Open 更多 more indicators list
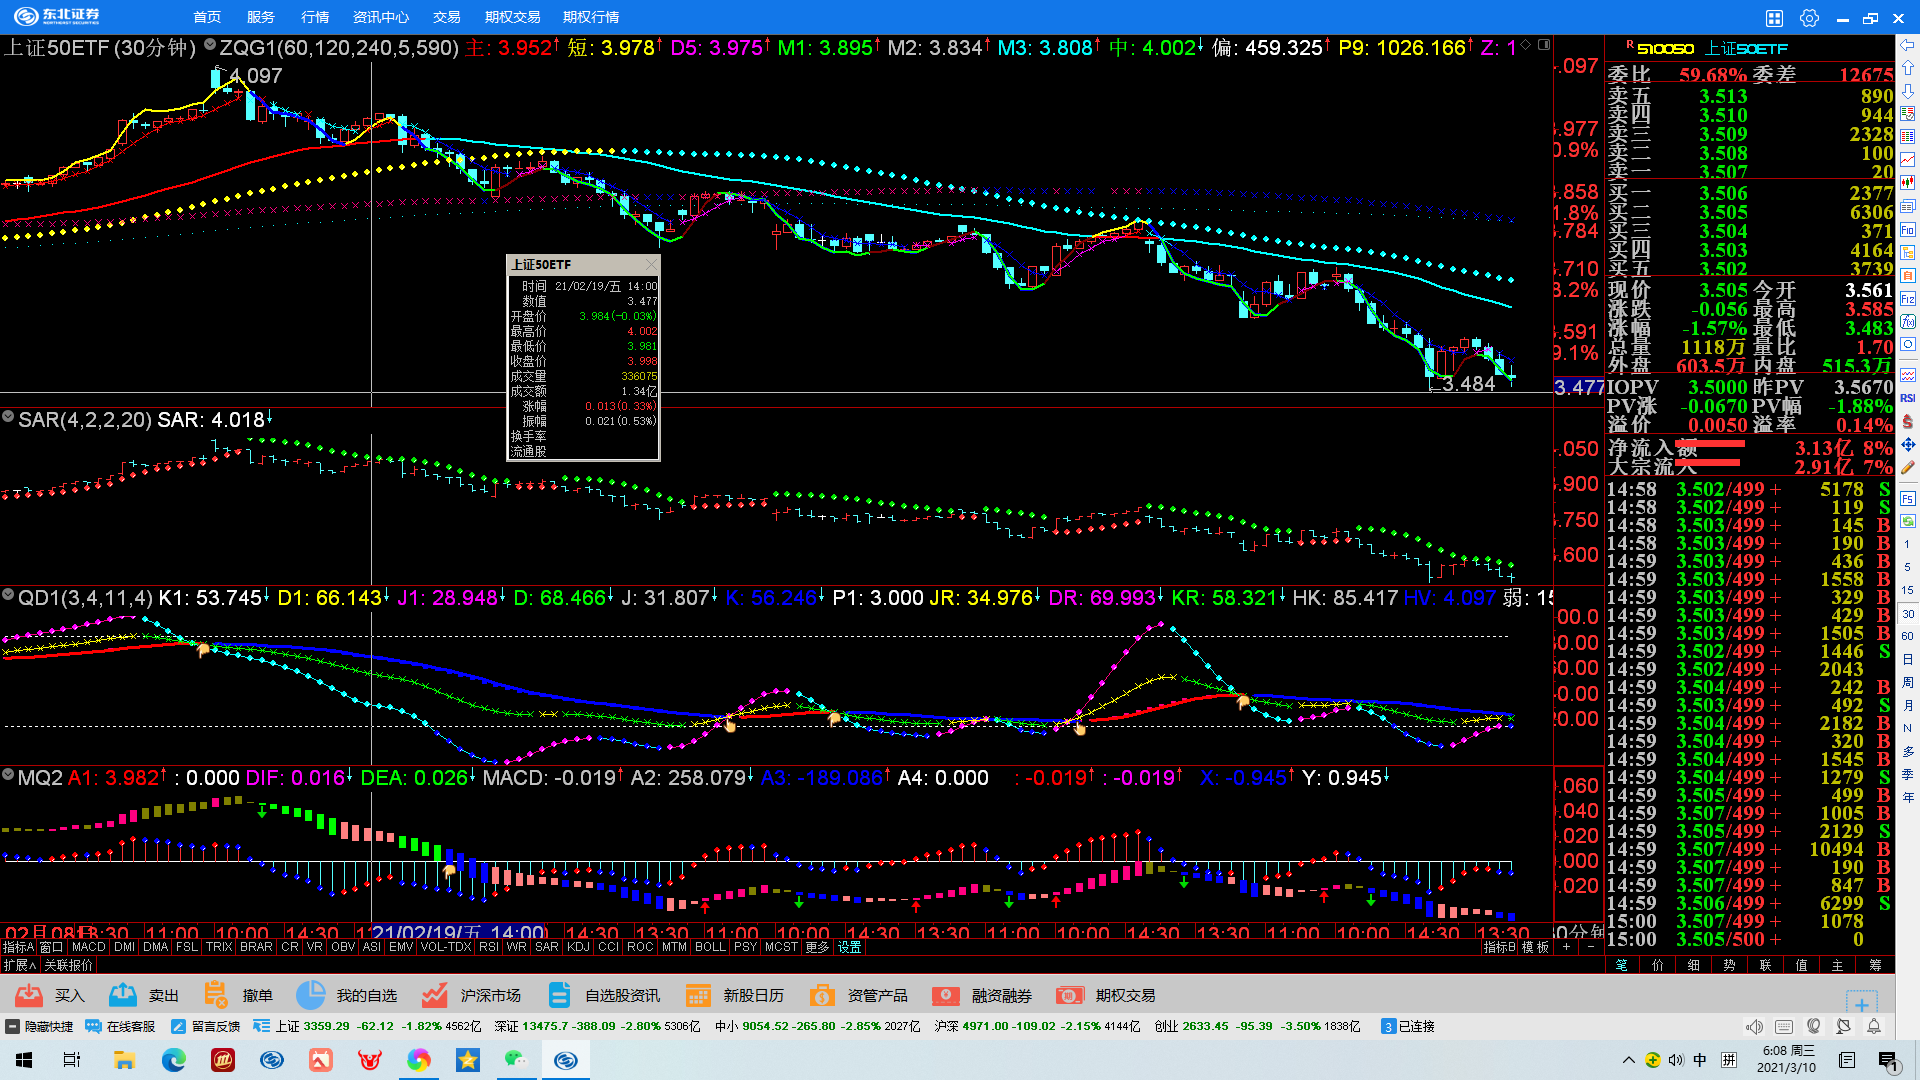The width and height of the screenshot is (1920, 1080). click(817, 947)
